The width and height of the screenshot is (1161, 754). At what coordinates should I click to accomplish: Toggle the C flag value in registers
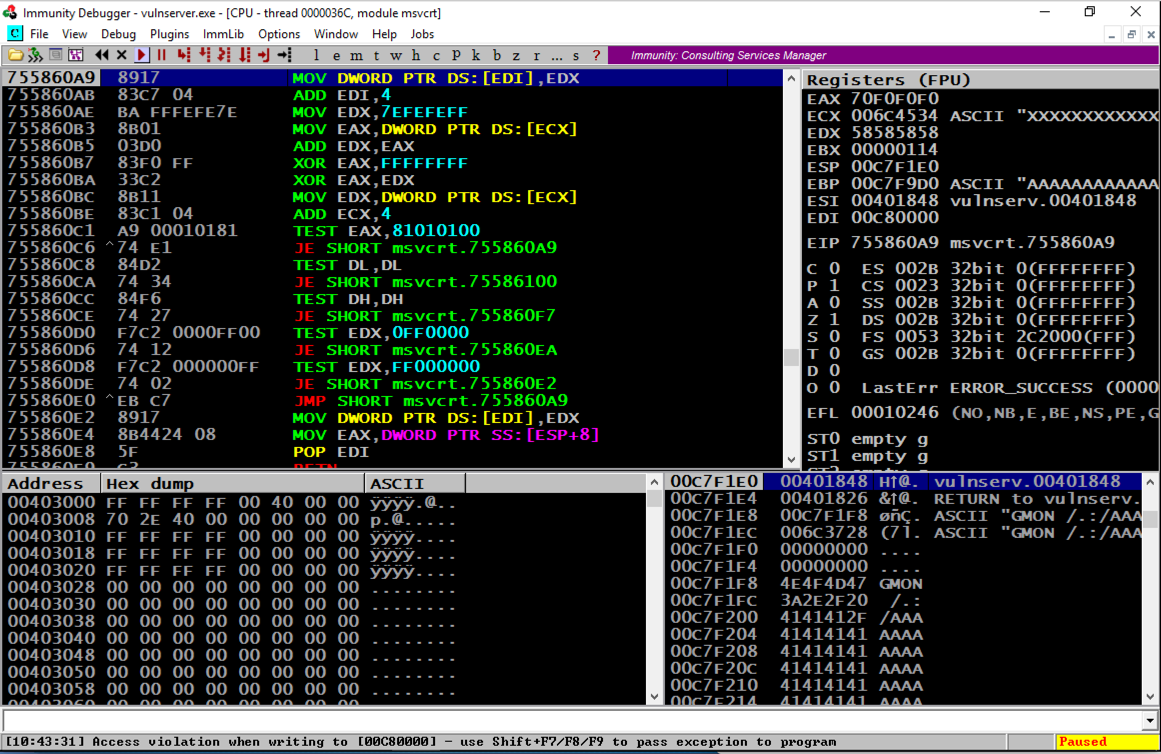click(x=834, y=268)
